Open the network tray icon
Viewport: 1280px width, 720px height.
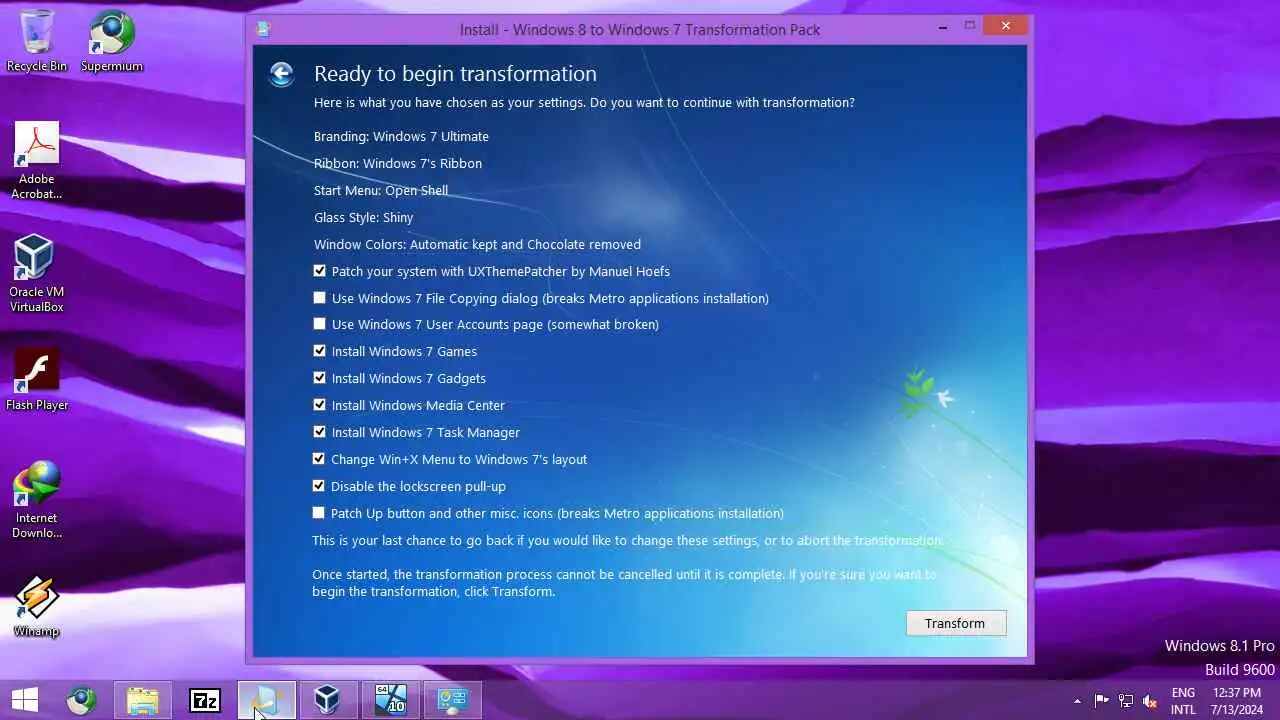1126,701
